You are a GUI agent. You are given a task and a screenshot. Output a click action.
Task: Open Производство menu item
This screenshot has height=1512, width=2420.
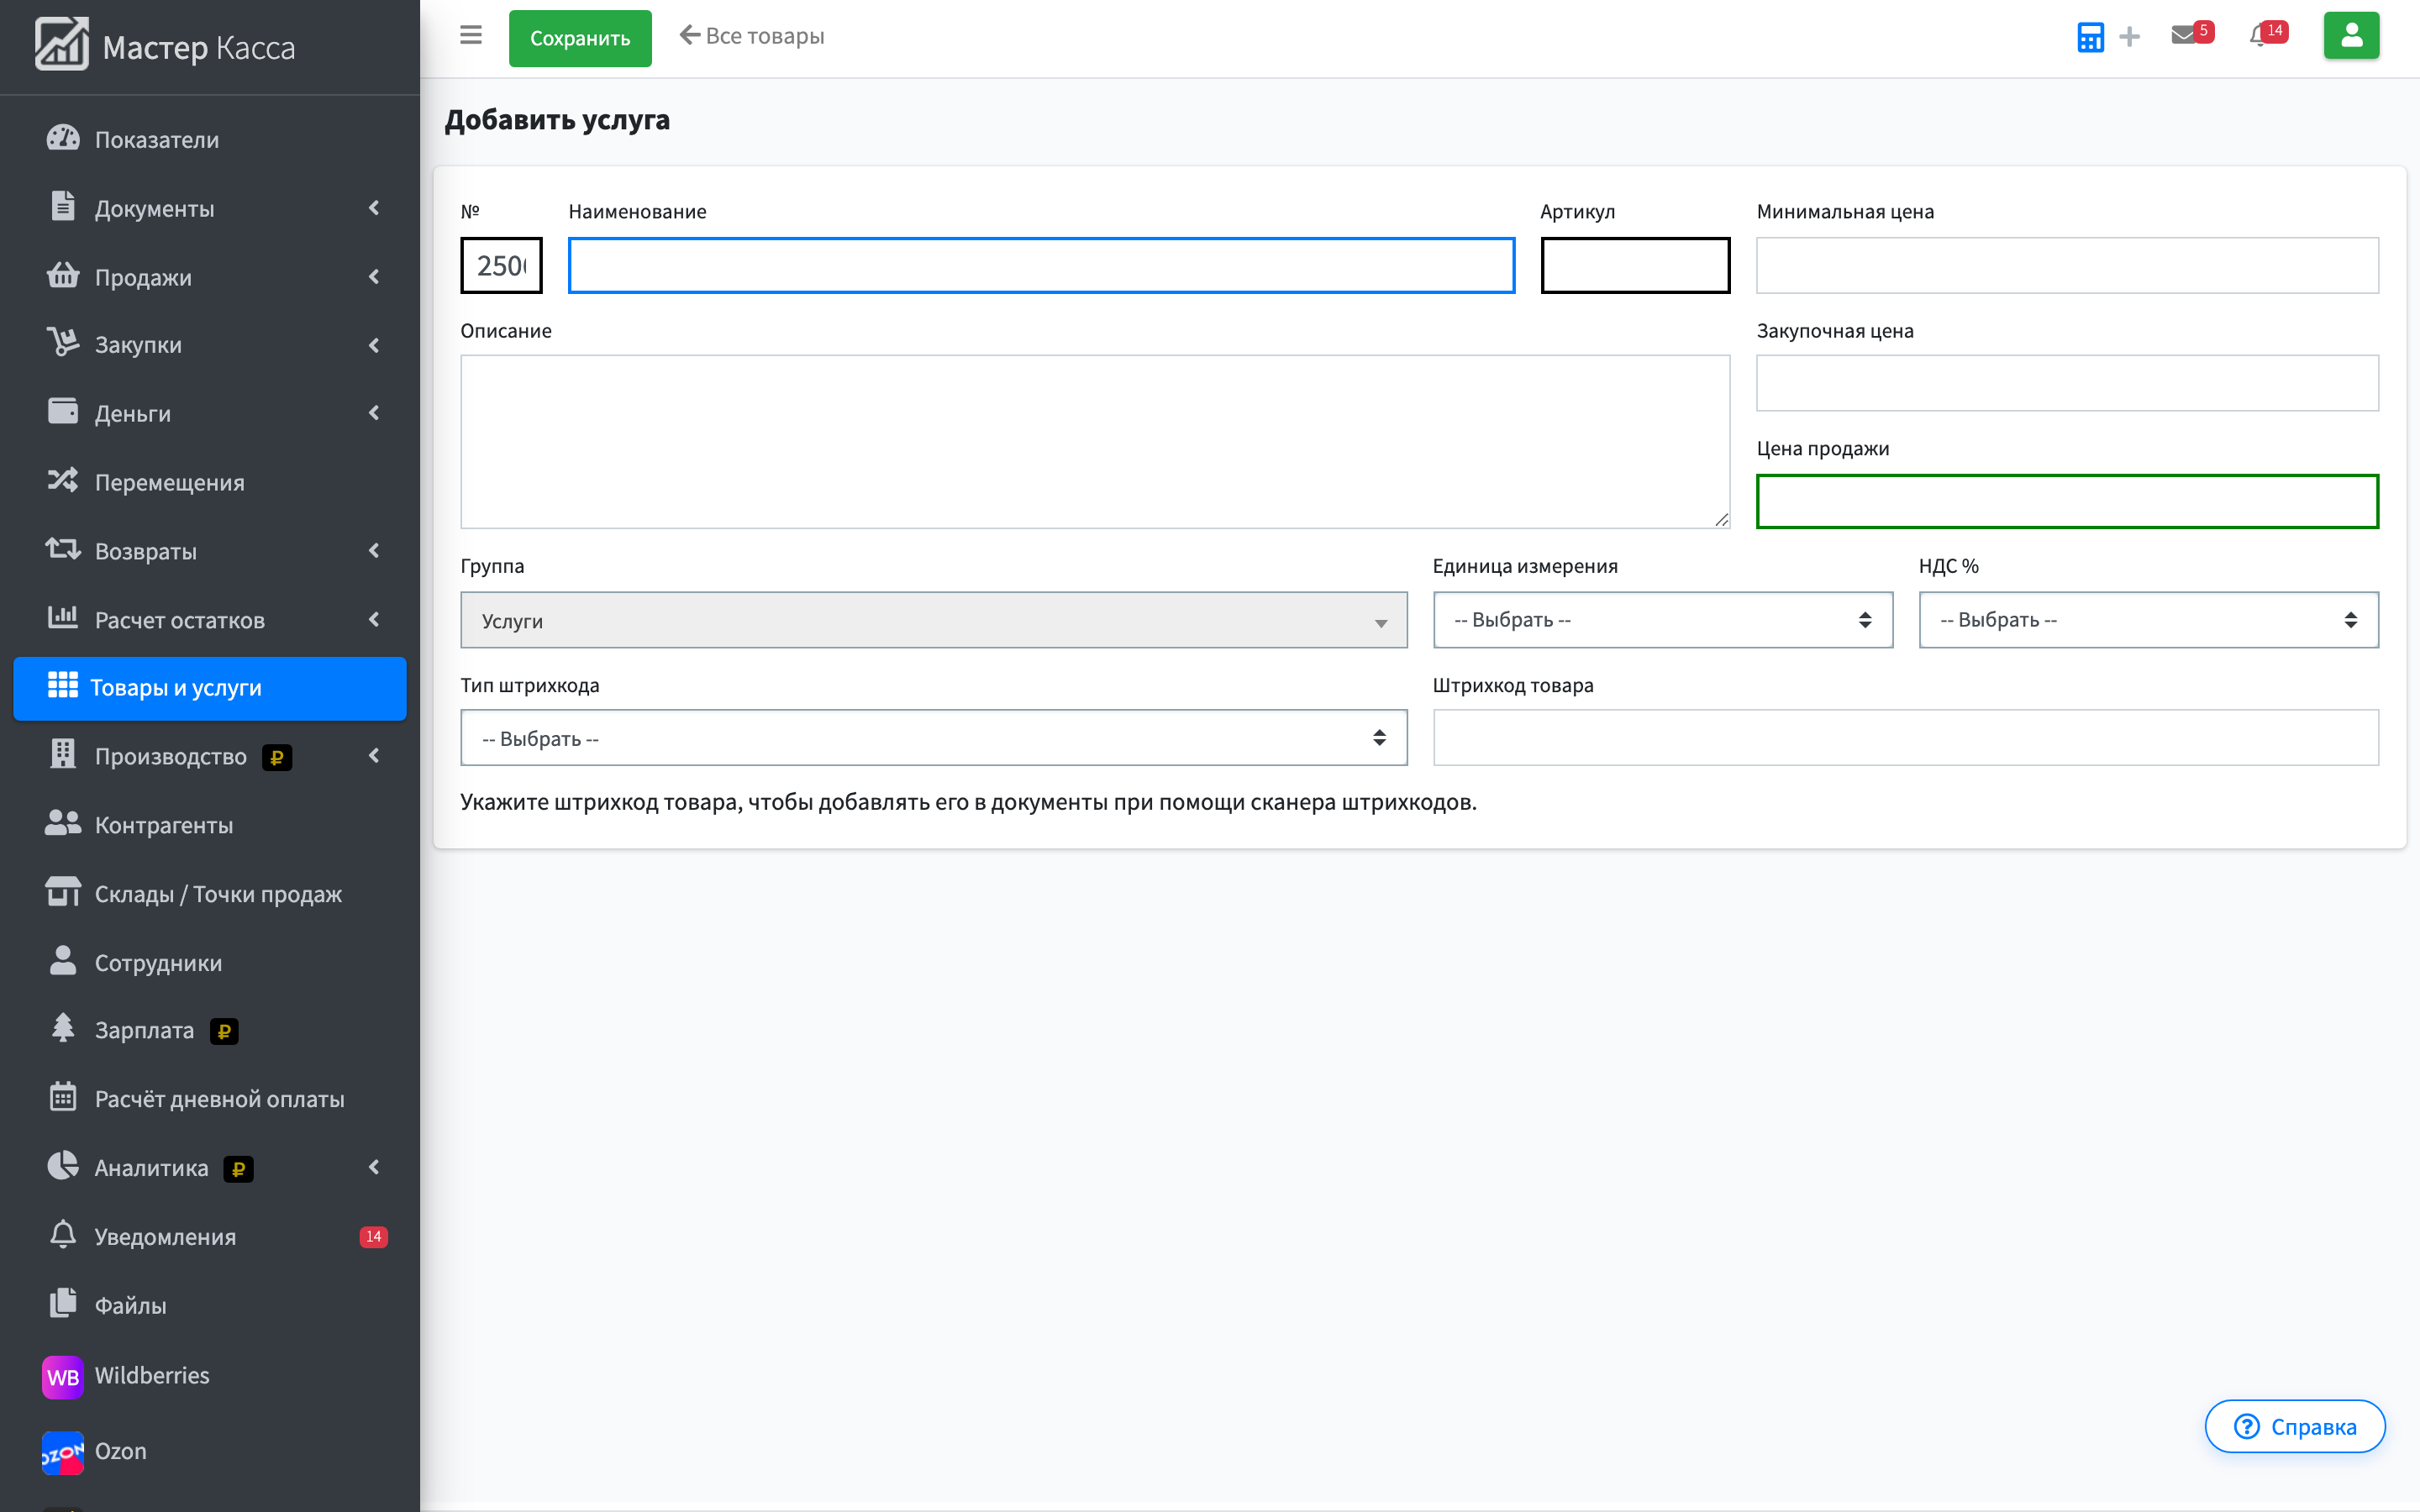pos(210,756)
